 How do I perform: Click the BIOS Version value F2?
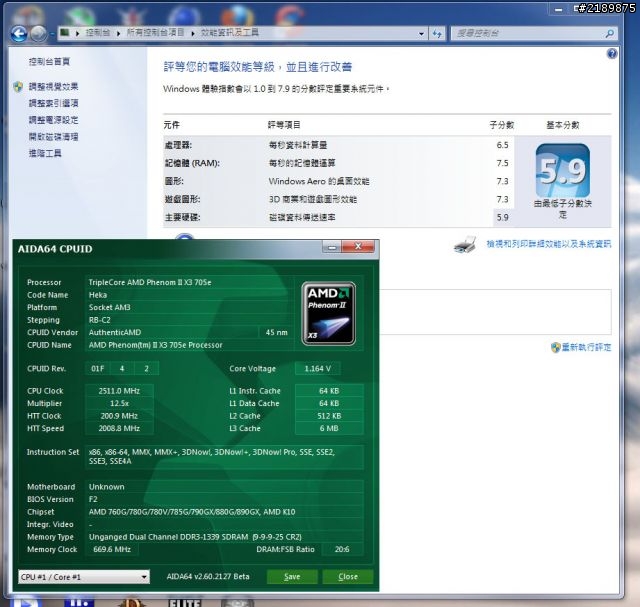point(93,499)
